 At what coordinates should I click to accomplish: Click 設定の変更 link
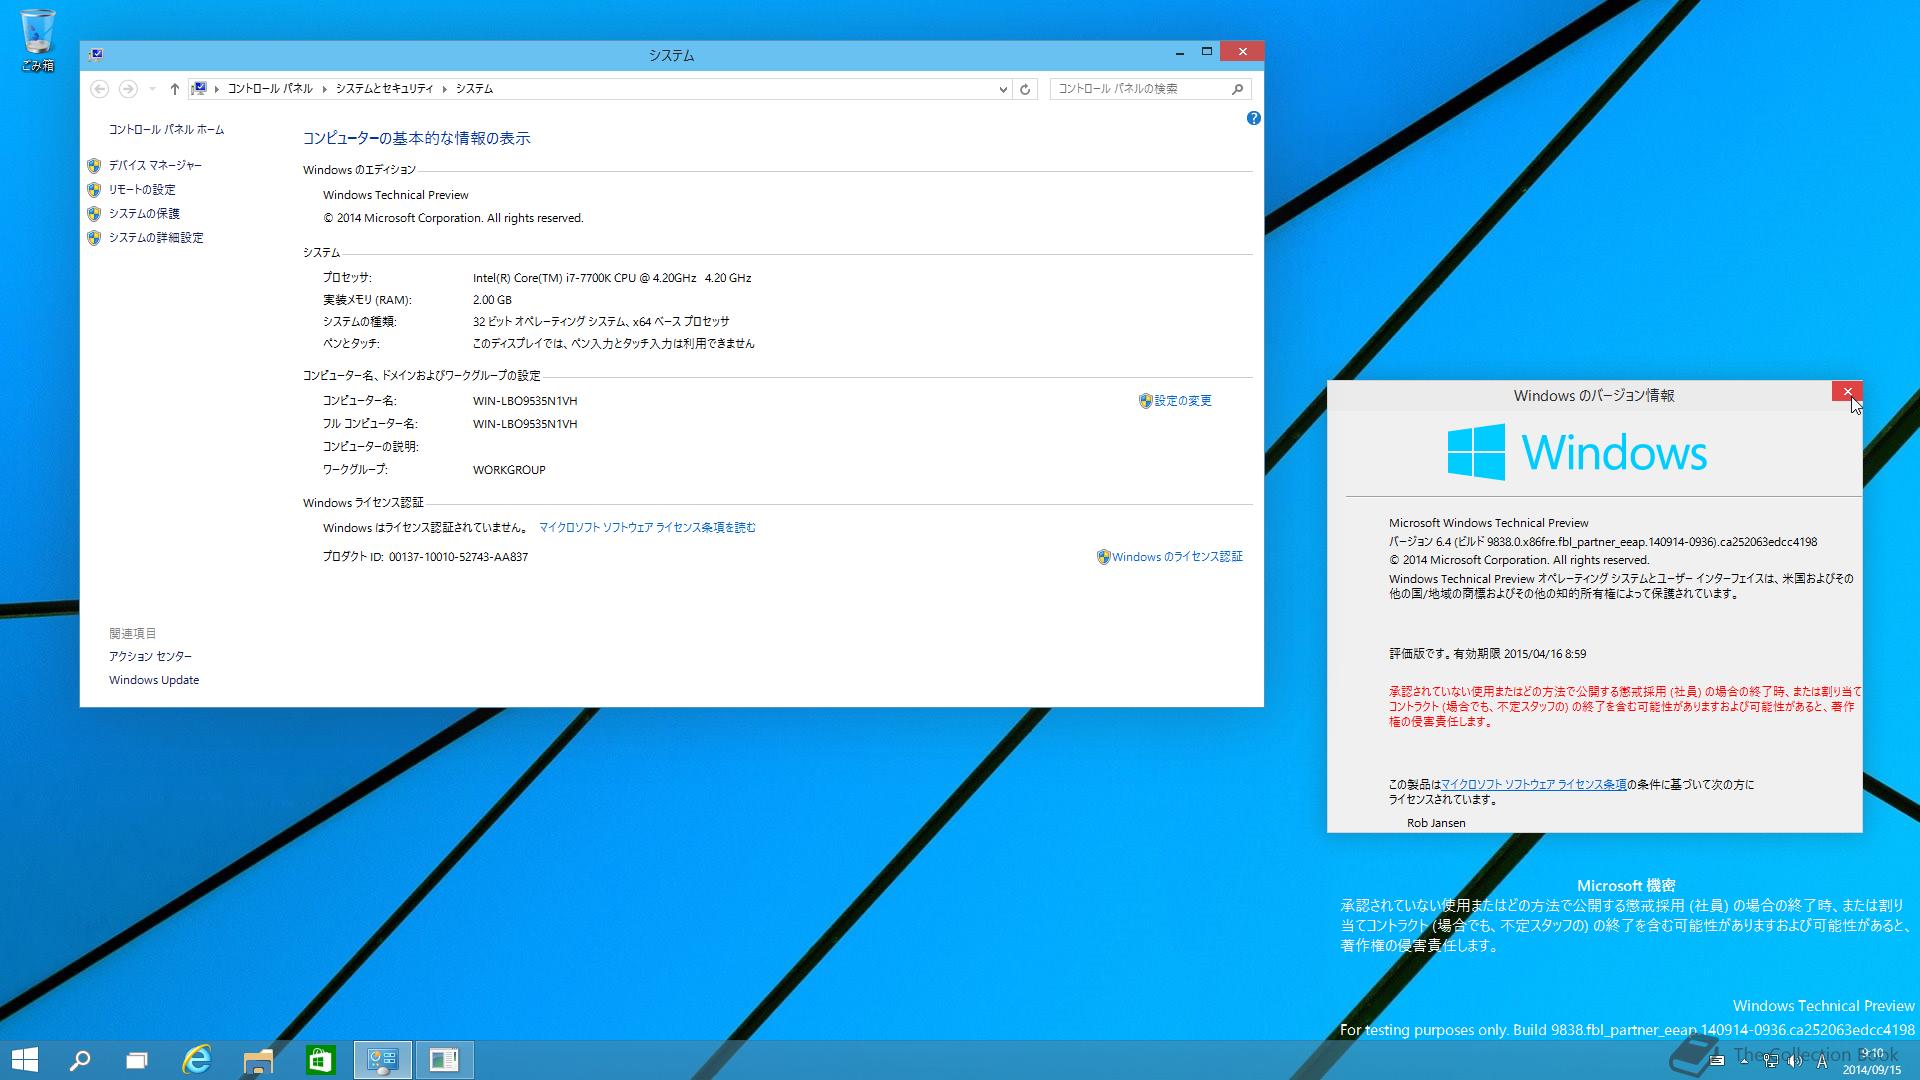pos(1183,401)
